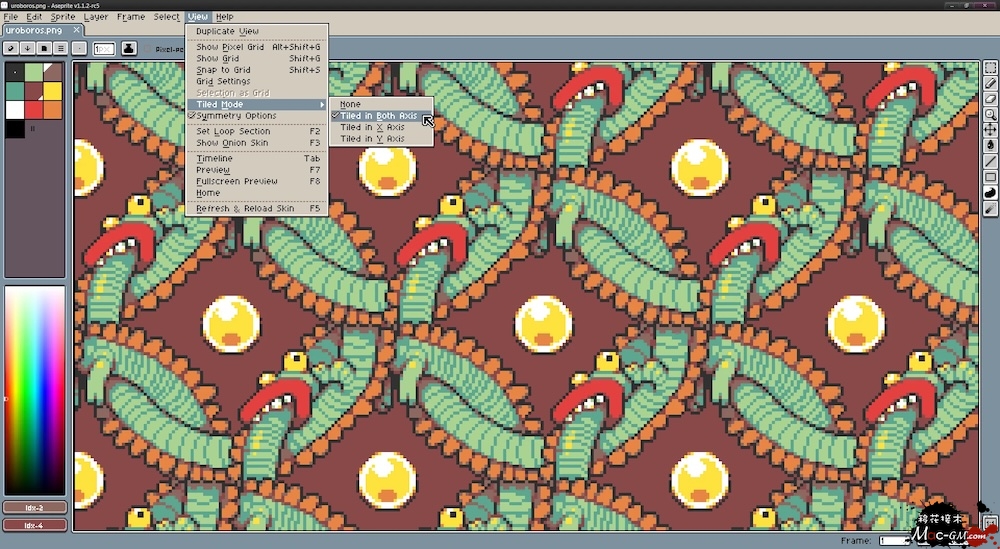This screenshot has width=1000, height=549.
Task: Select the Pencil tool
Action: [x=990, y=84]
